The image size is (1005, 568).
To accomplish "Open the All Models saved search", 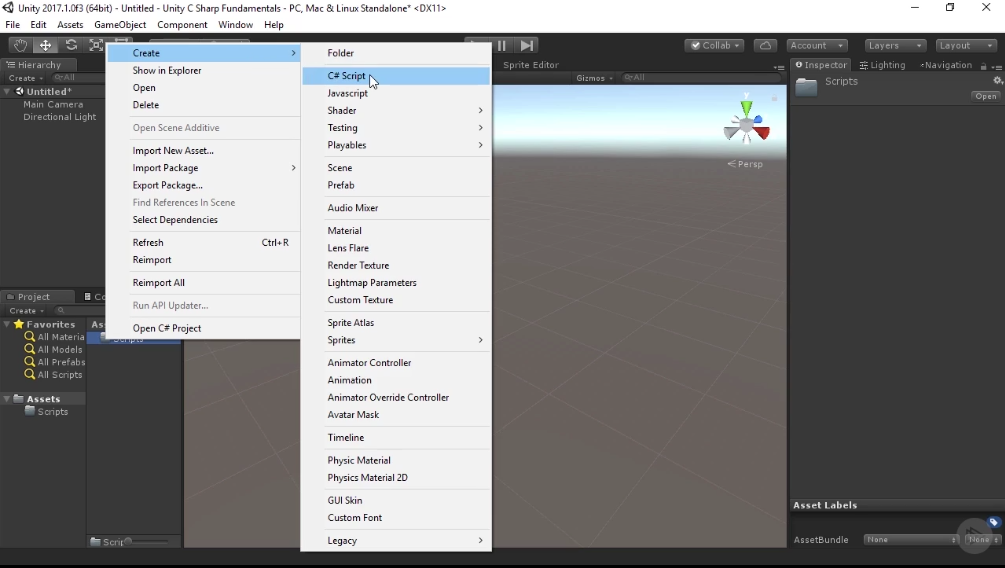I will click(x=54, y=349).
